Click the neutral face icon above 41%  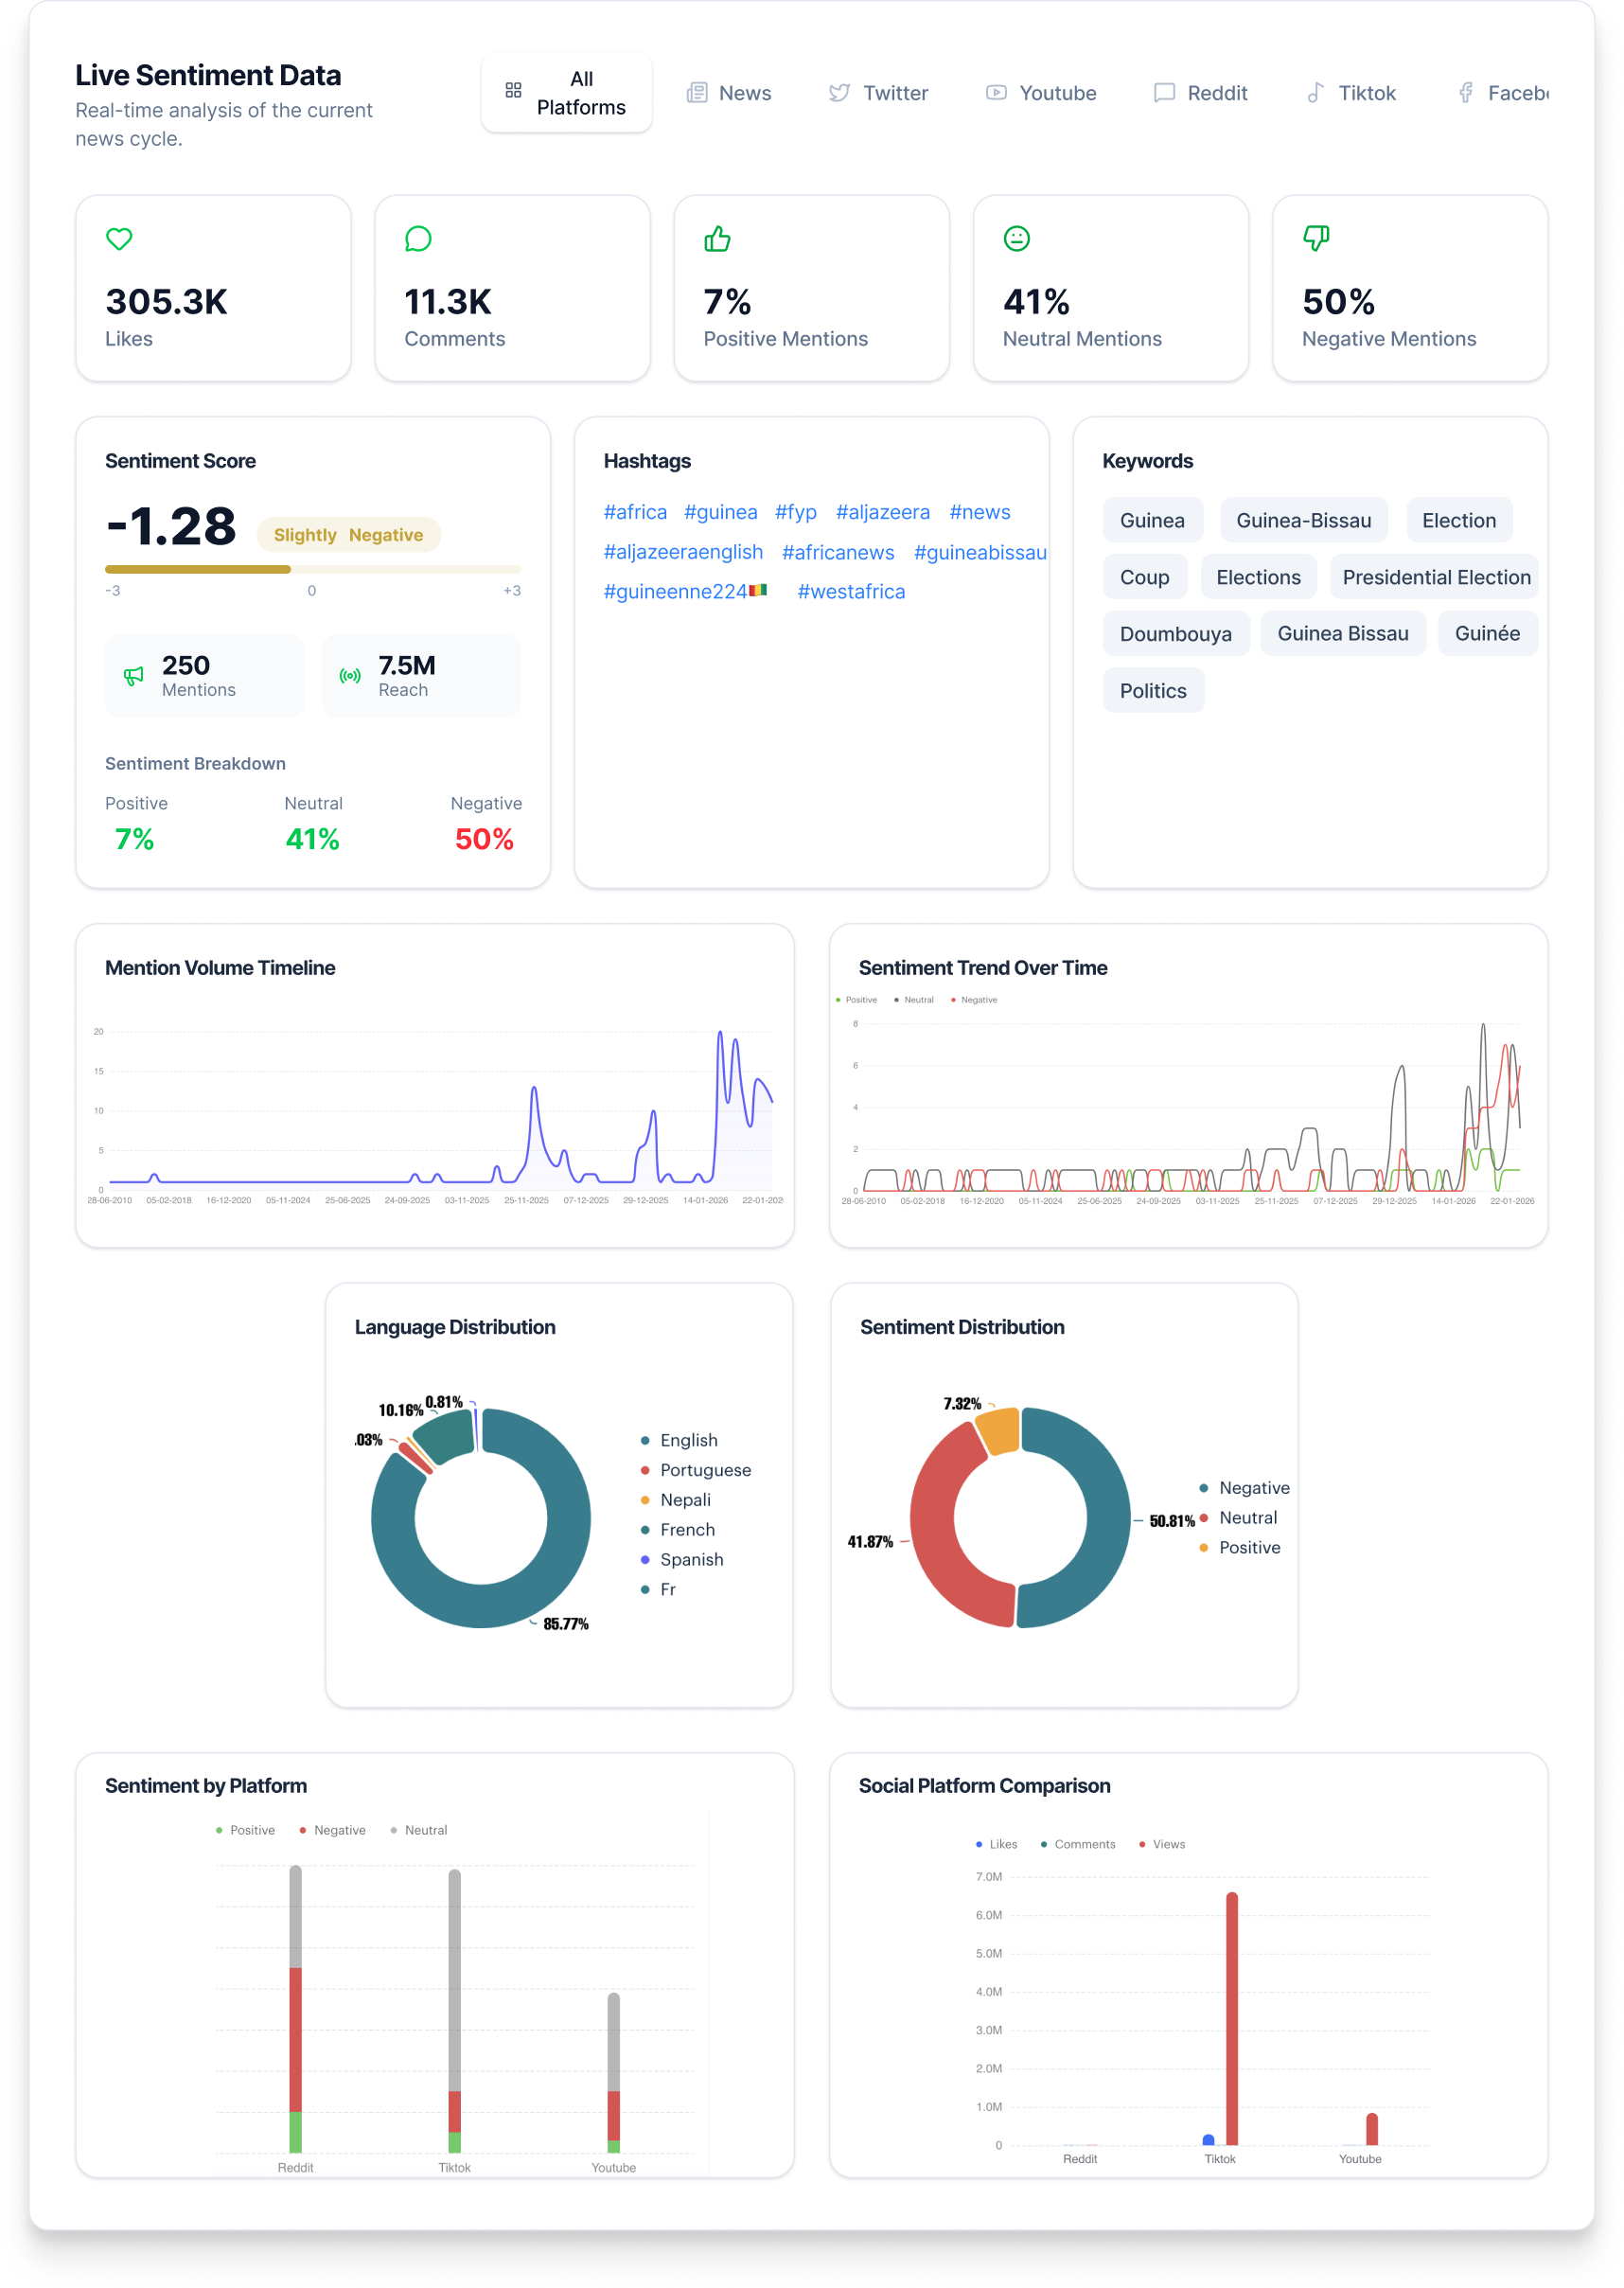tap(1016, 239)
